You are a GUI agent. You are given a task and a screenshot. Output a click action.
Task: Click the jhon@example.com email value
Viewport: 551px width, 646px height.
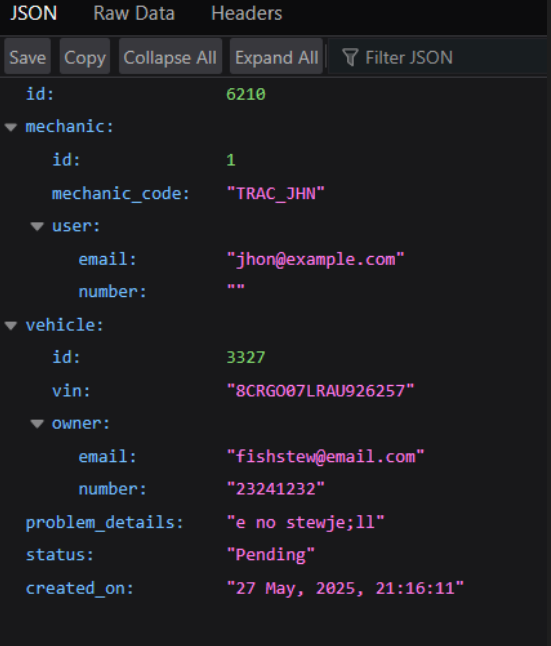point(316,260)
